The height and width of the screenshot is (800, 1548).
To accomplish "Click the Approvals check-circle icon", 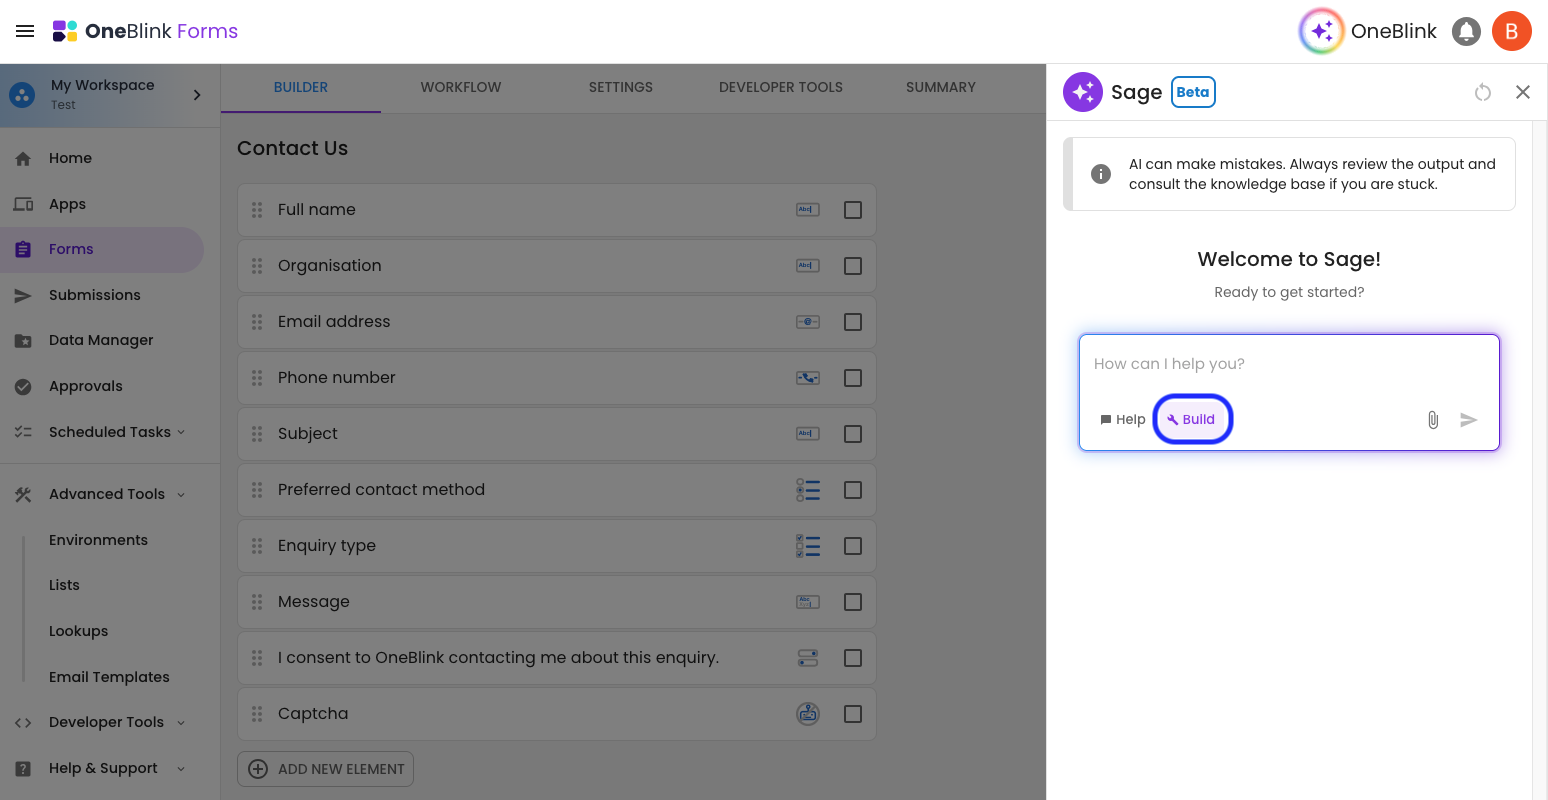I will point(23,386).
